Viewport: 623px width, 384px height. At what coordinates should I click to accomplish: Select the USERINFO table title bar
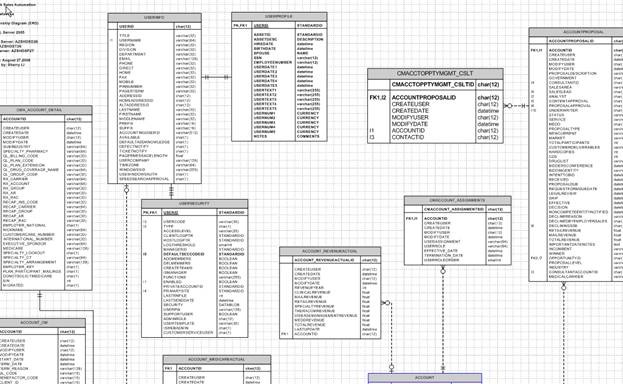click(x=155, y=17)
